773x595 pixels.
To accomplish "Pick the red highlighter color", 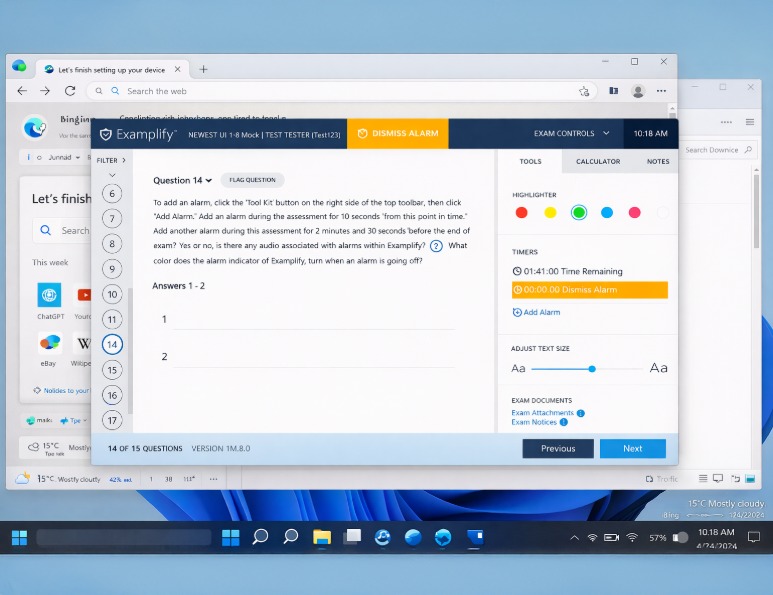I will (x=521, y=212).
